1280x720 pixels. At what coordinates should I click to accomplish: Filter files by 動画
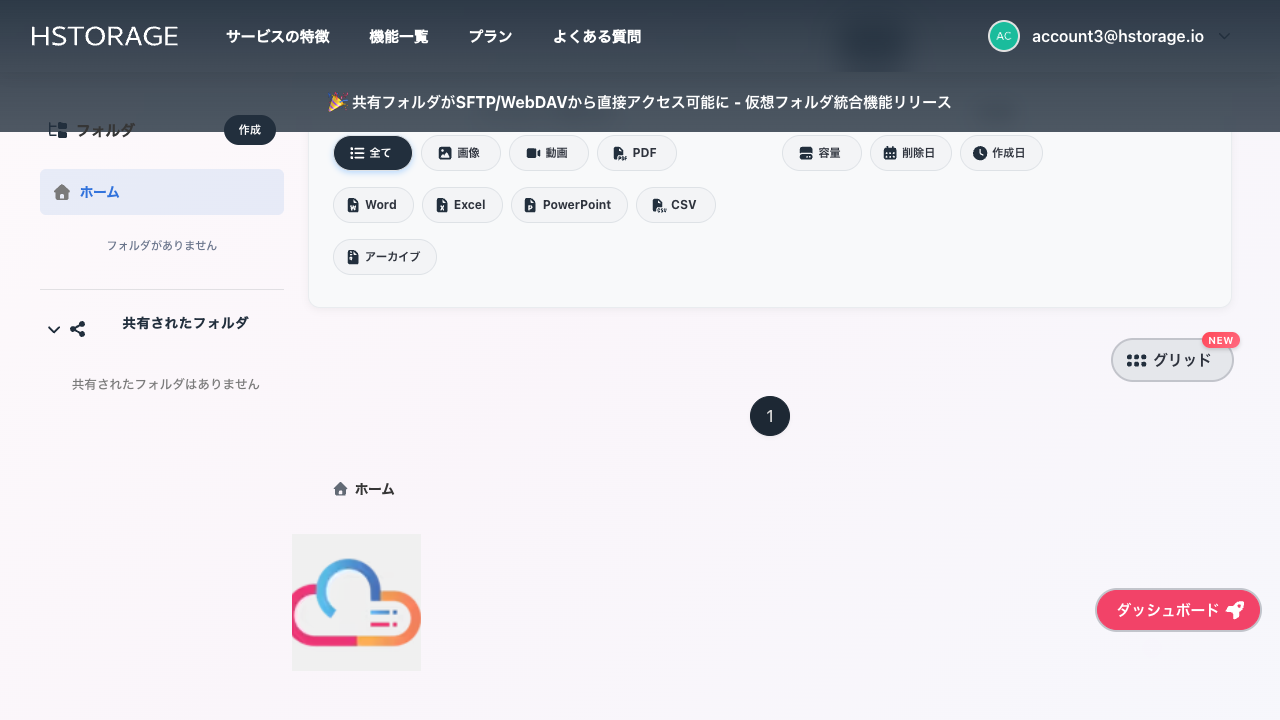548,153
